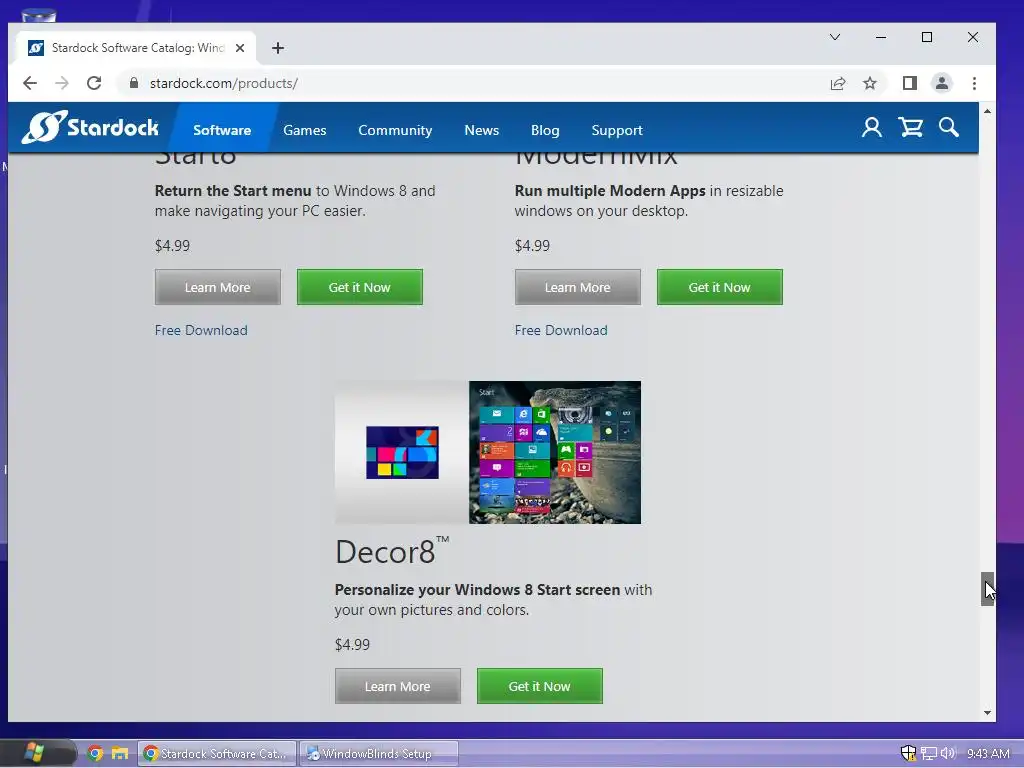The width and height of the screenshot is (1024, 768).
Task: Click Learn More under Decor8
Action: pyautogui.click(x=398, y=686)
